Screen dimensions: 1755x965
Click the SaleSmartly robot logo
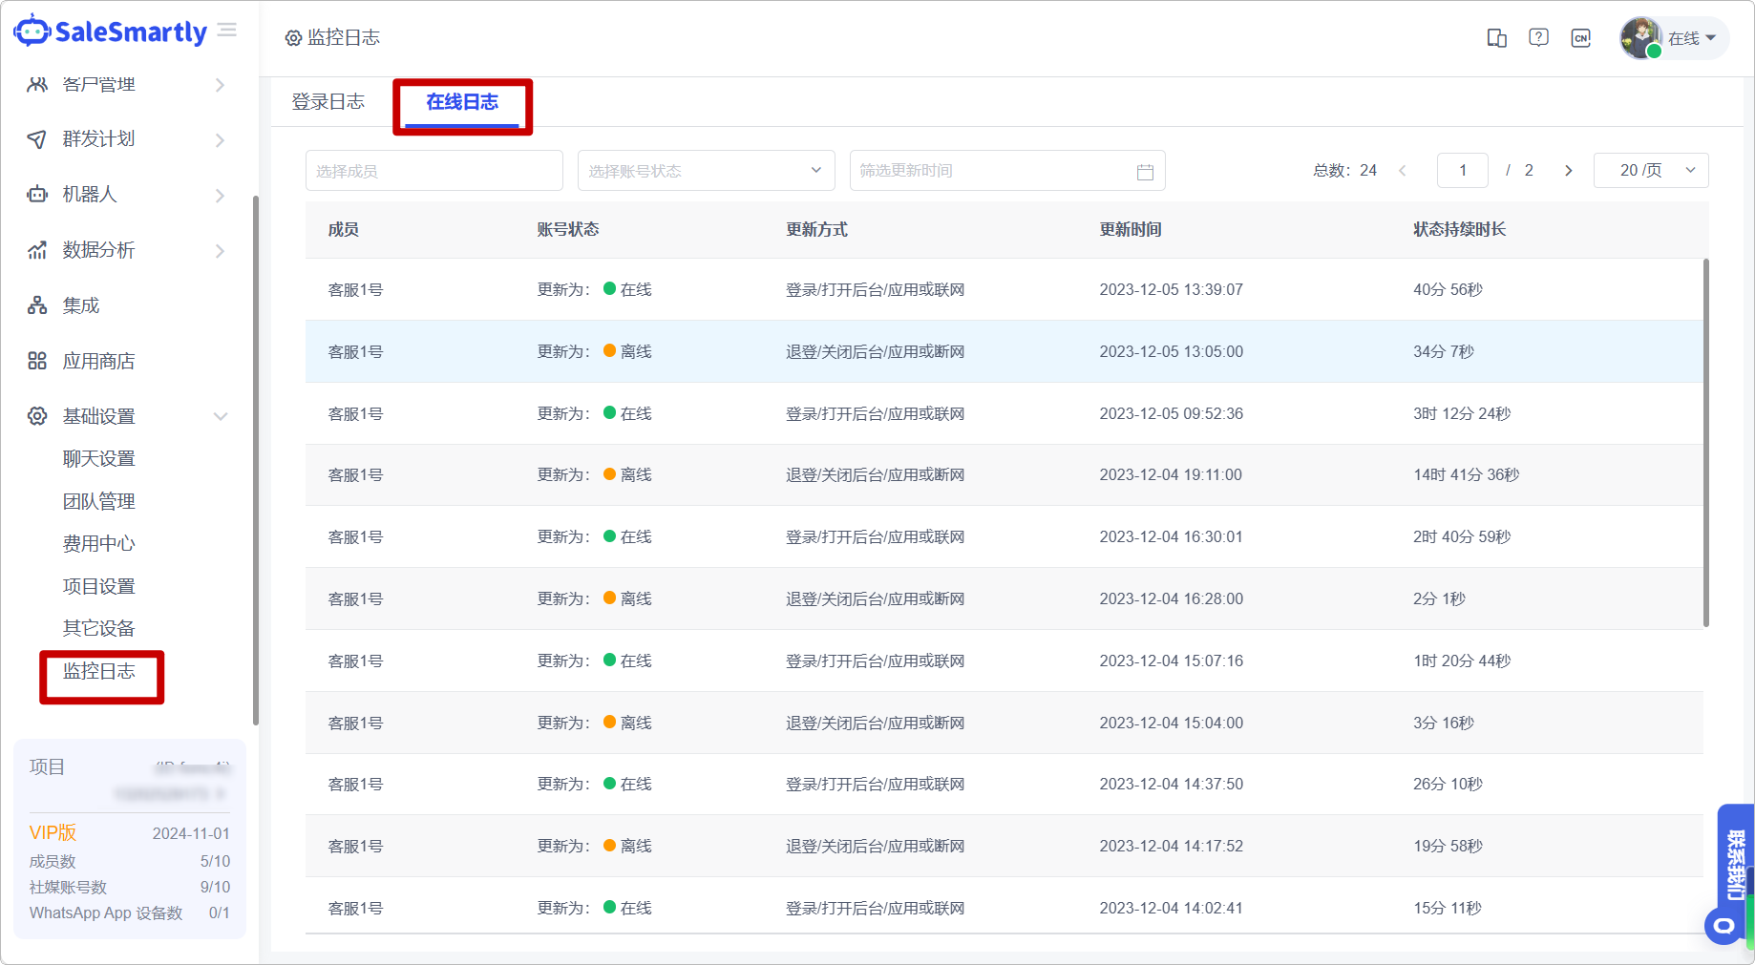pos(32,31)
